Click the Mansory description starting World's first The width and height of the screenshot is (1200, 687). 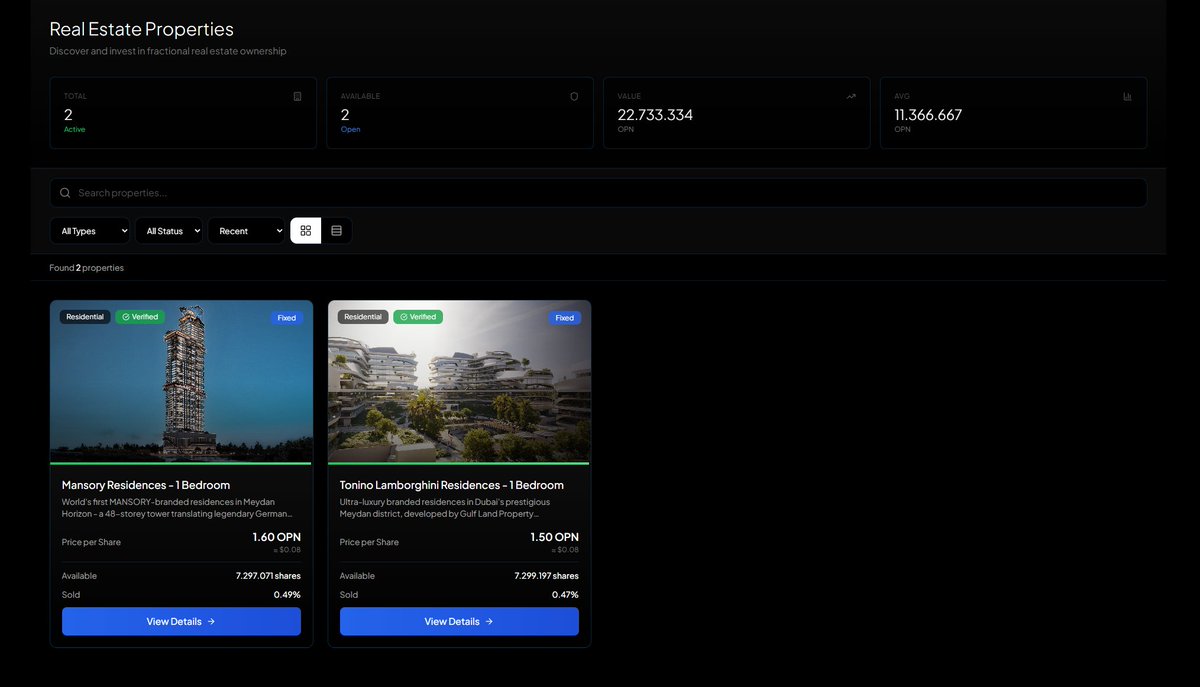pyautogui.click(x=177, y=508)
